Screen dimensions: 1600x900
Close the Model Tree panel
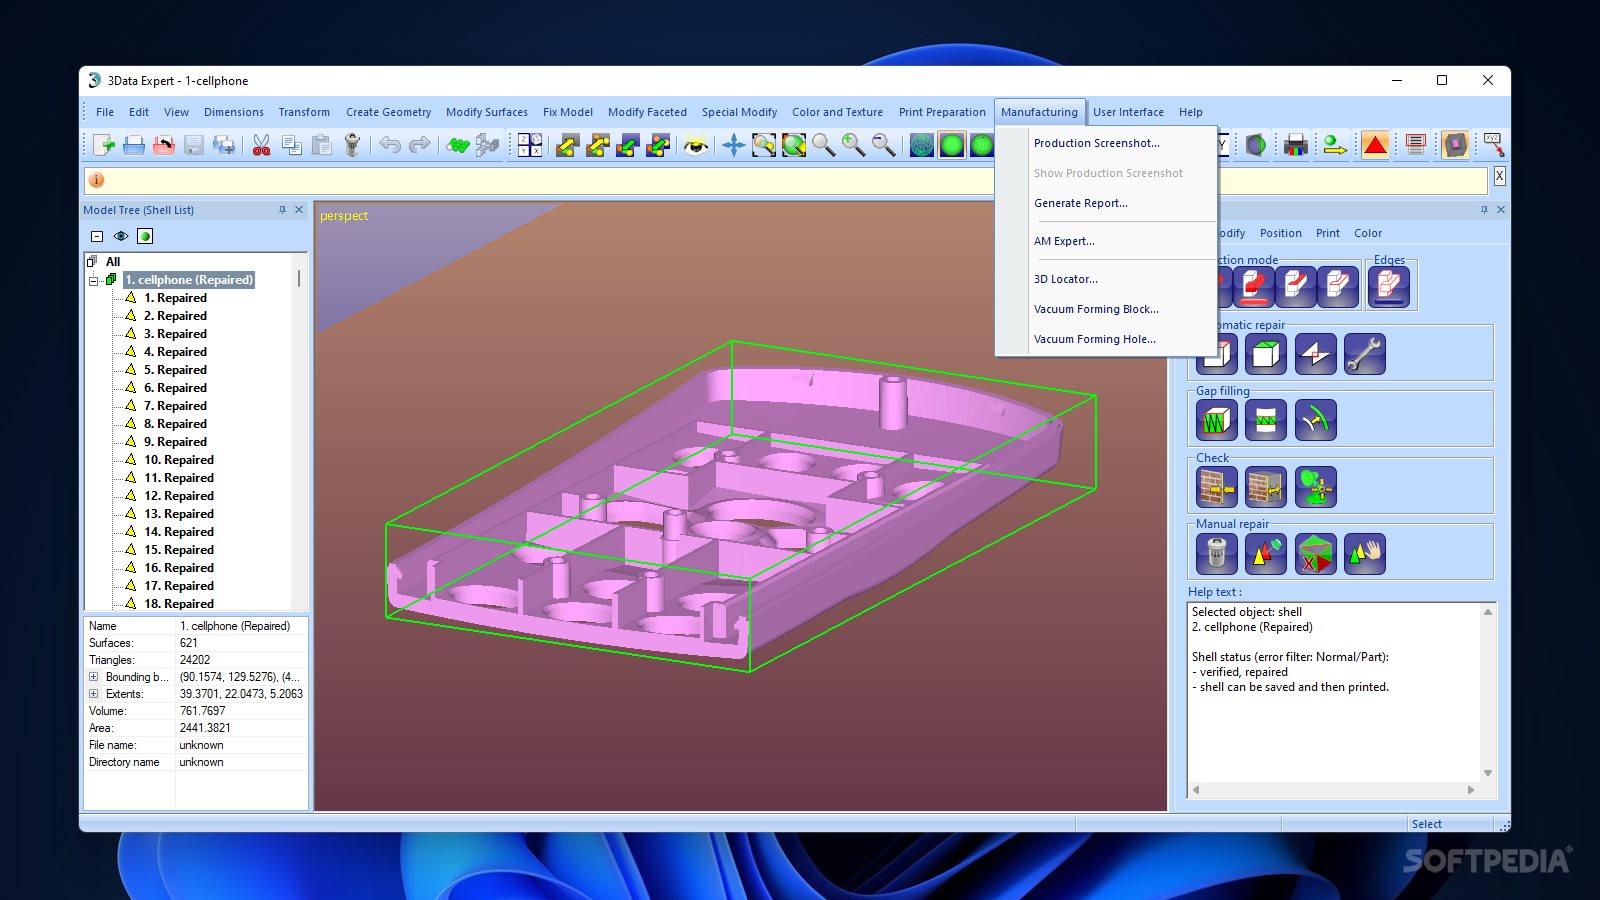tap(299, 210)
